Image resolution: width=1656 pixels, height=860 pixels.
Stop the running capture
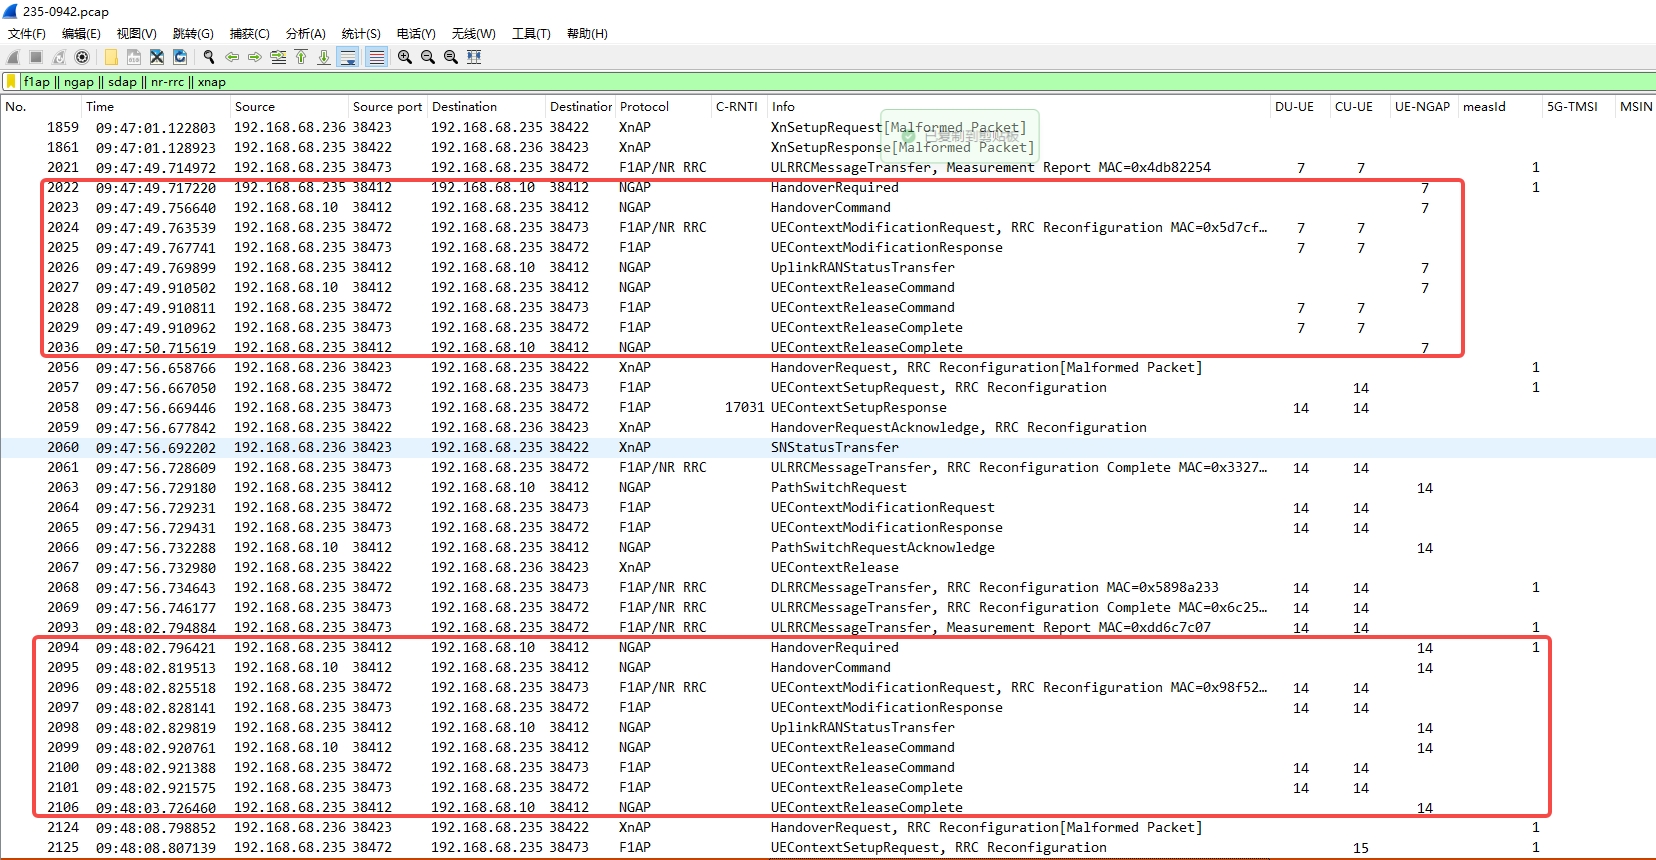[x=36, y=57]
